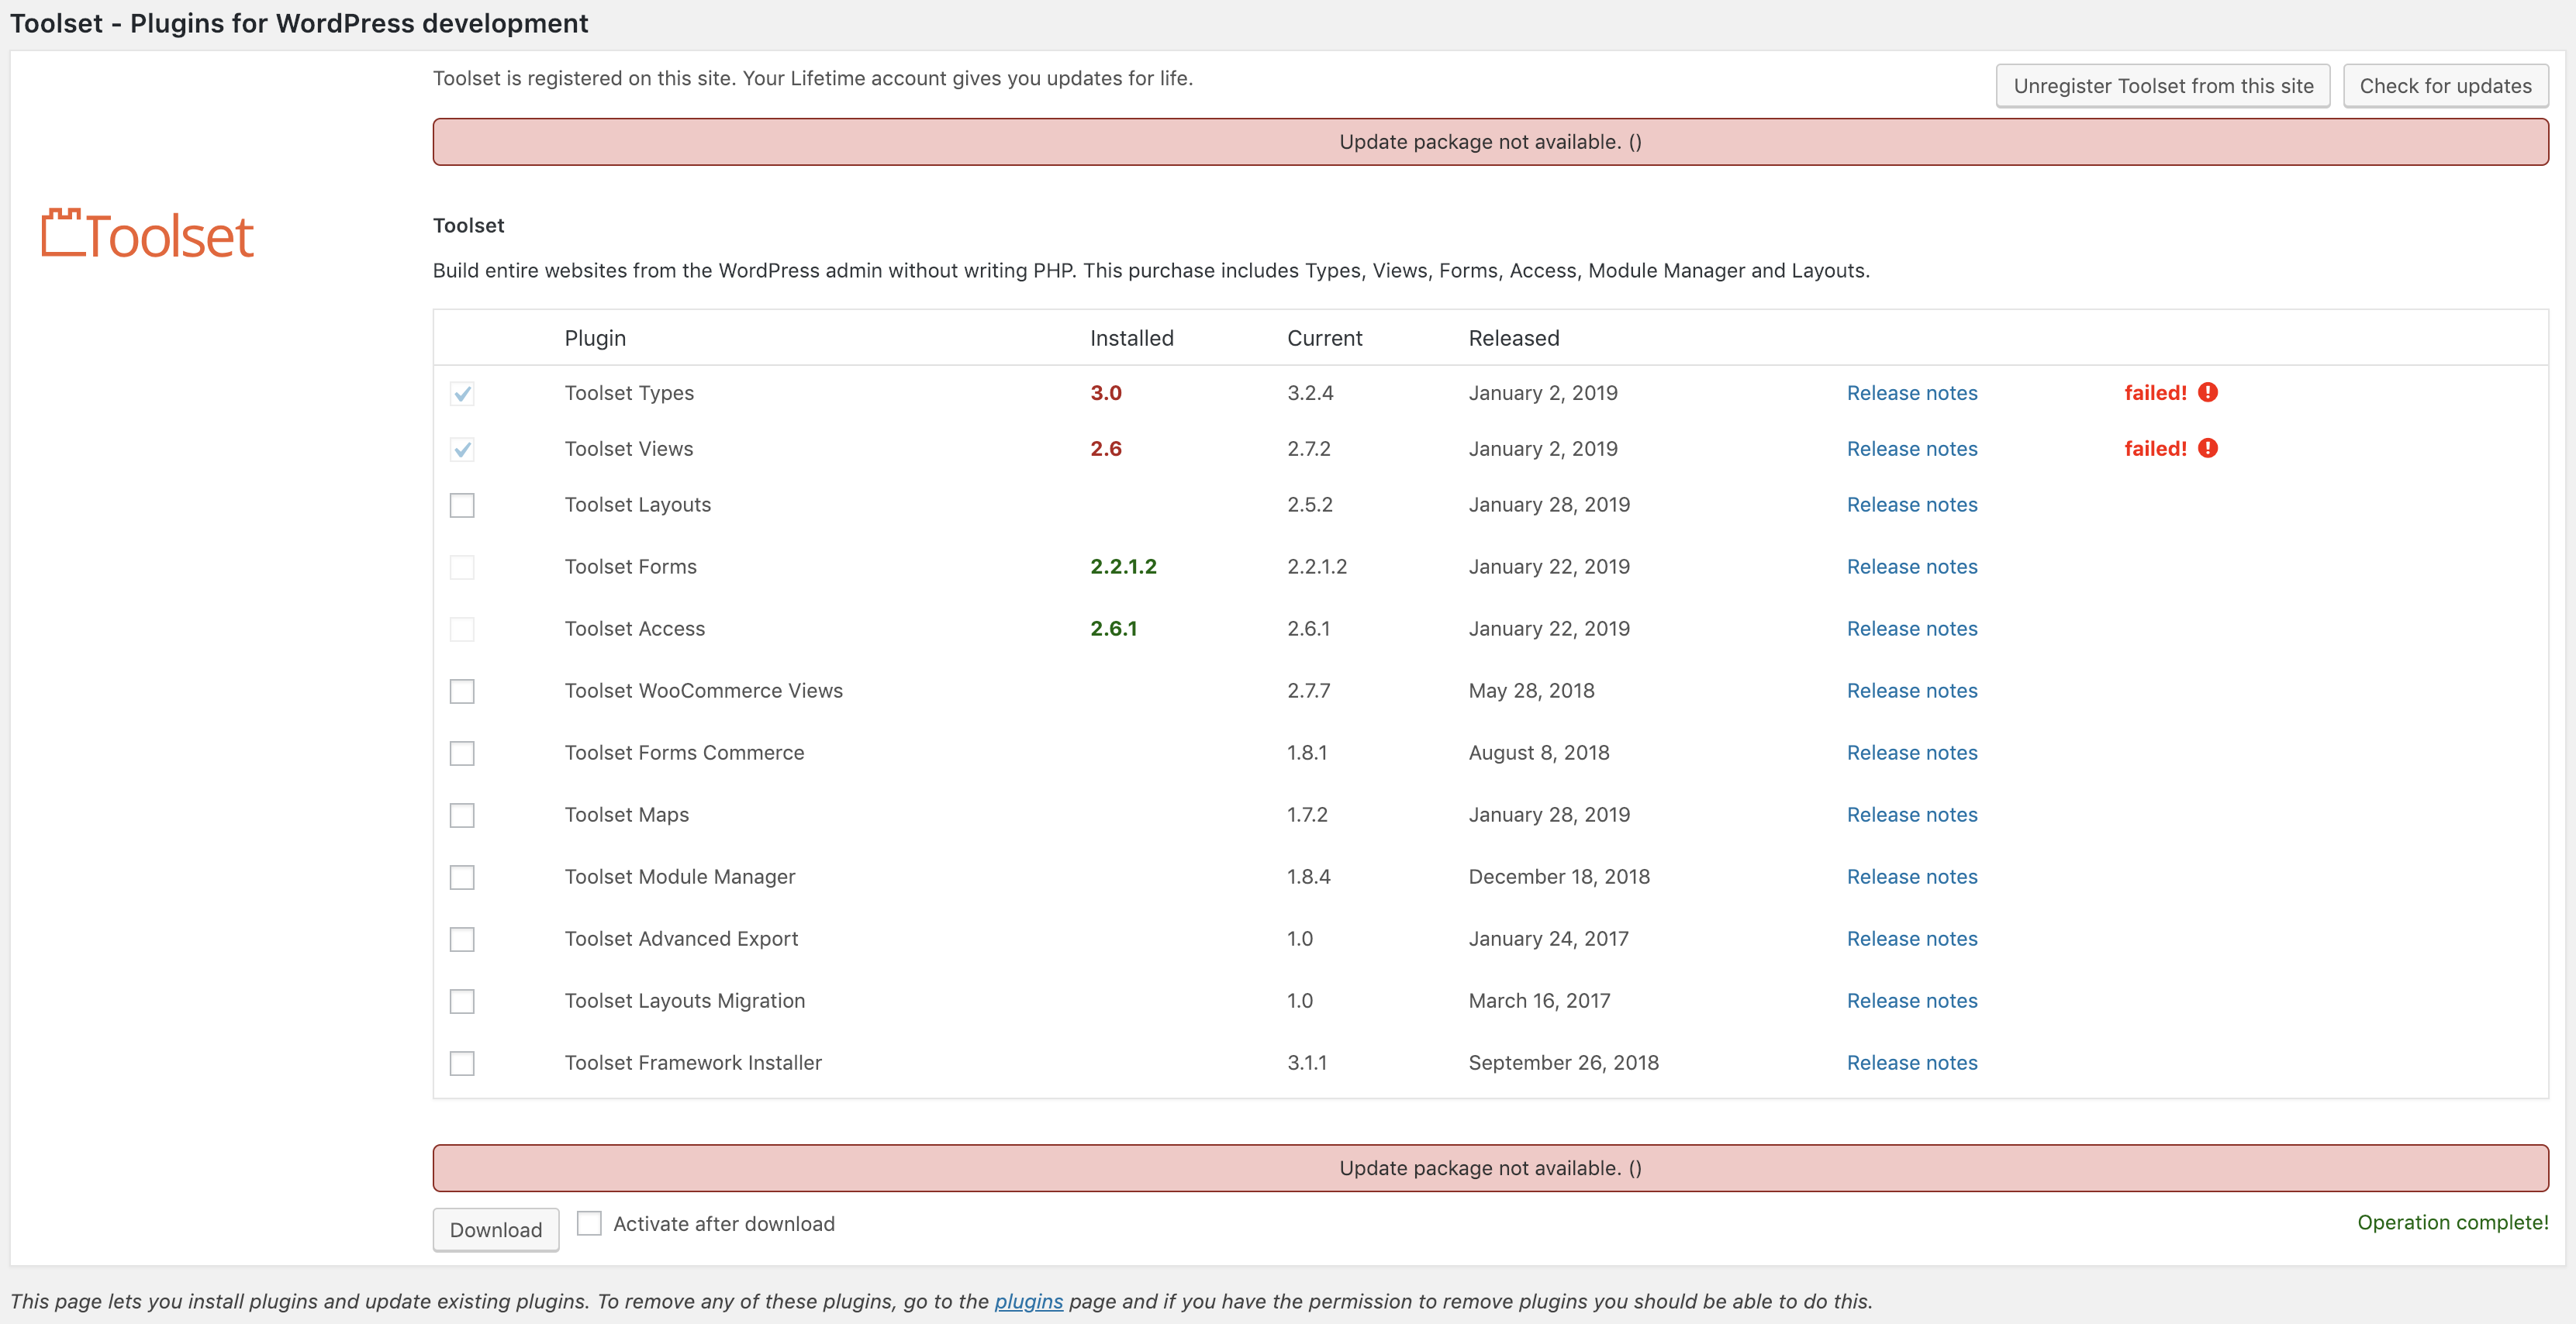Click installed version 3.0 of Toolset Types
The width and height of the screenshot is (2576, 1324).
[1106, 393]
